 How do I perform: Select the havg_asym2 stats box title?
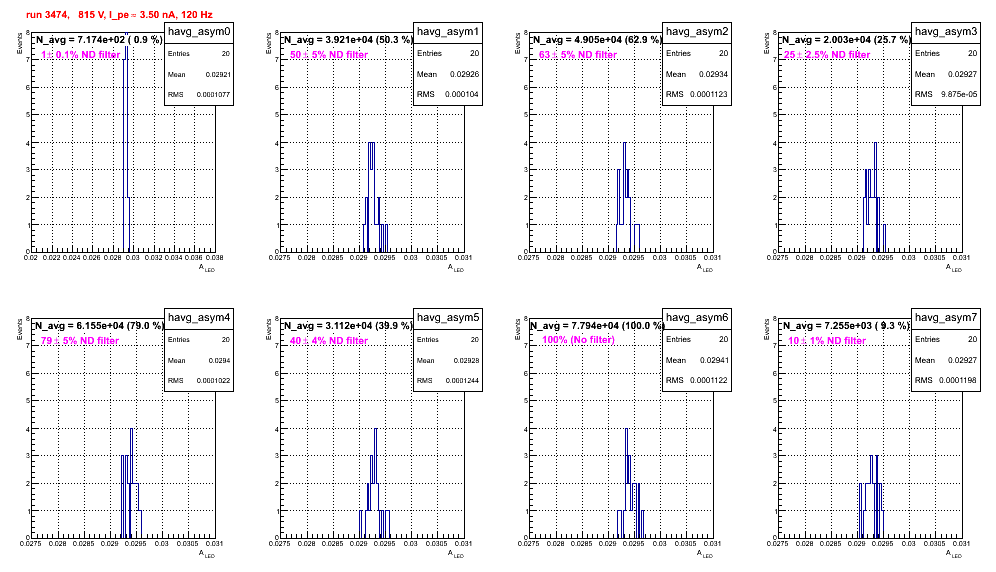[697, 32]
